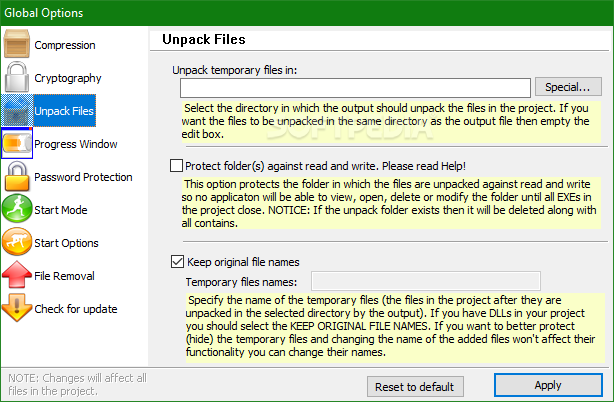614x402 pixels.
Task: Click the Compression box icon
Action: [16, 44]
